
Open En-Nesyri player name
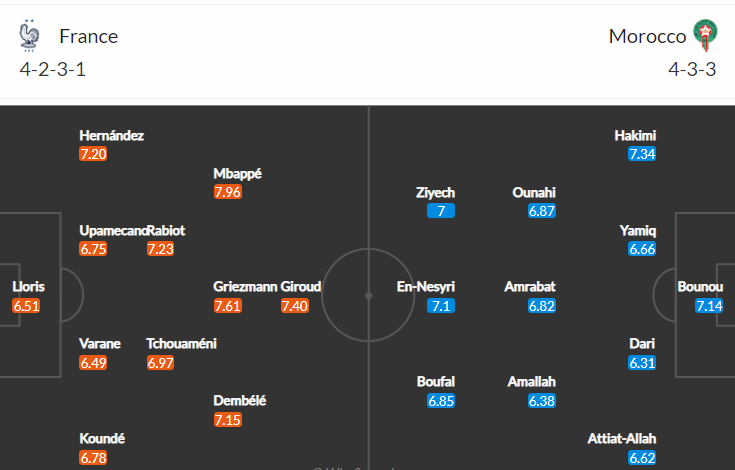point(426,287)
